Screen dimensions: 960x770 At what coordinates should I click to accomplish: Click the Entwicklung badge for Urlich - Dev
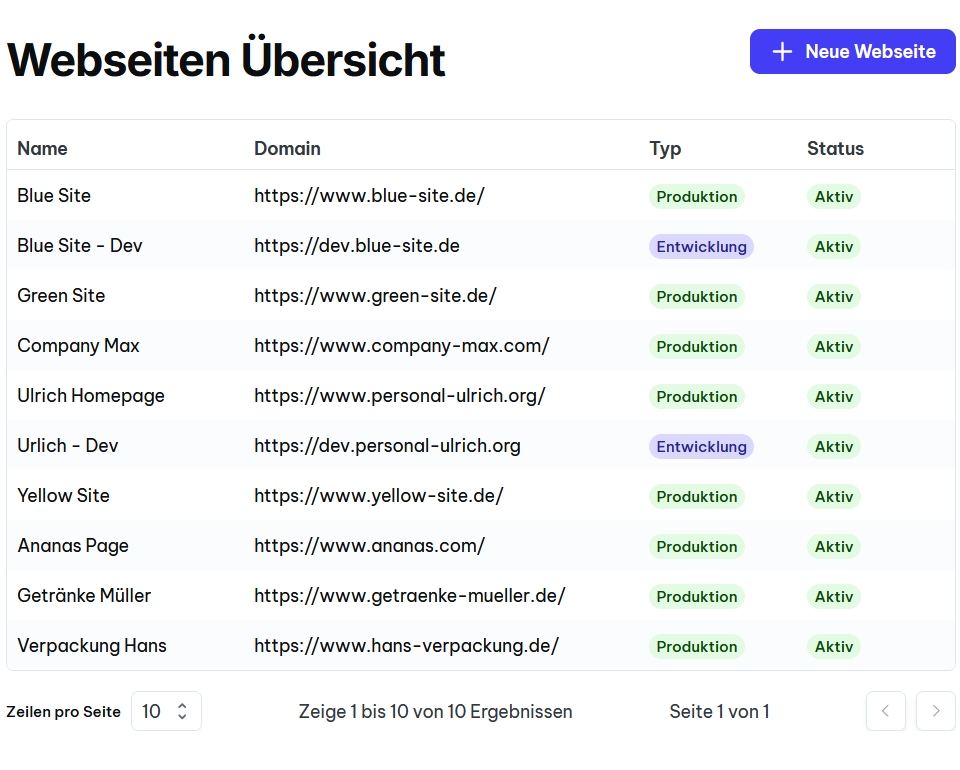click(701, 446)
